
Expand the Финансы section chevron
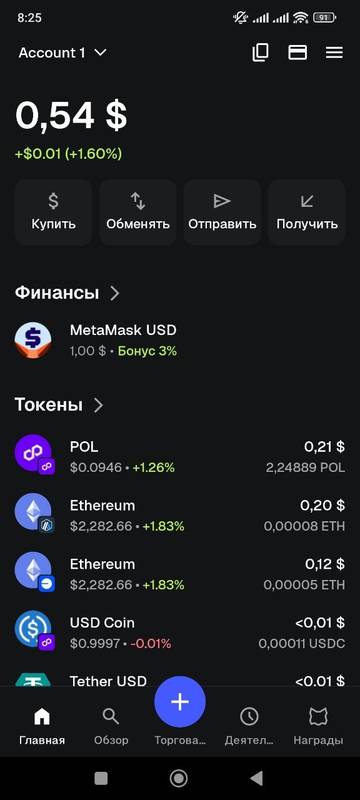click(x=115, y=293)
